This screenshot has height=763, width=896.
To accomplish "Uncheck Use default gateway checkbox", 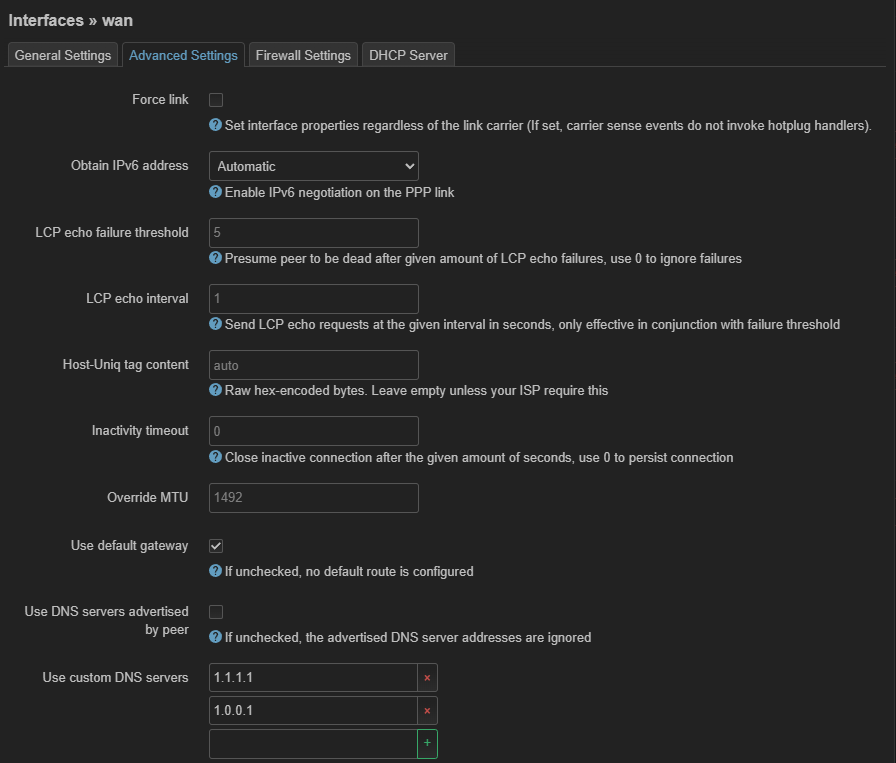I will click(216, 546).
